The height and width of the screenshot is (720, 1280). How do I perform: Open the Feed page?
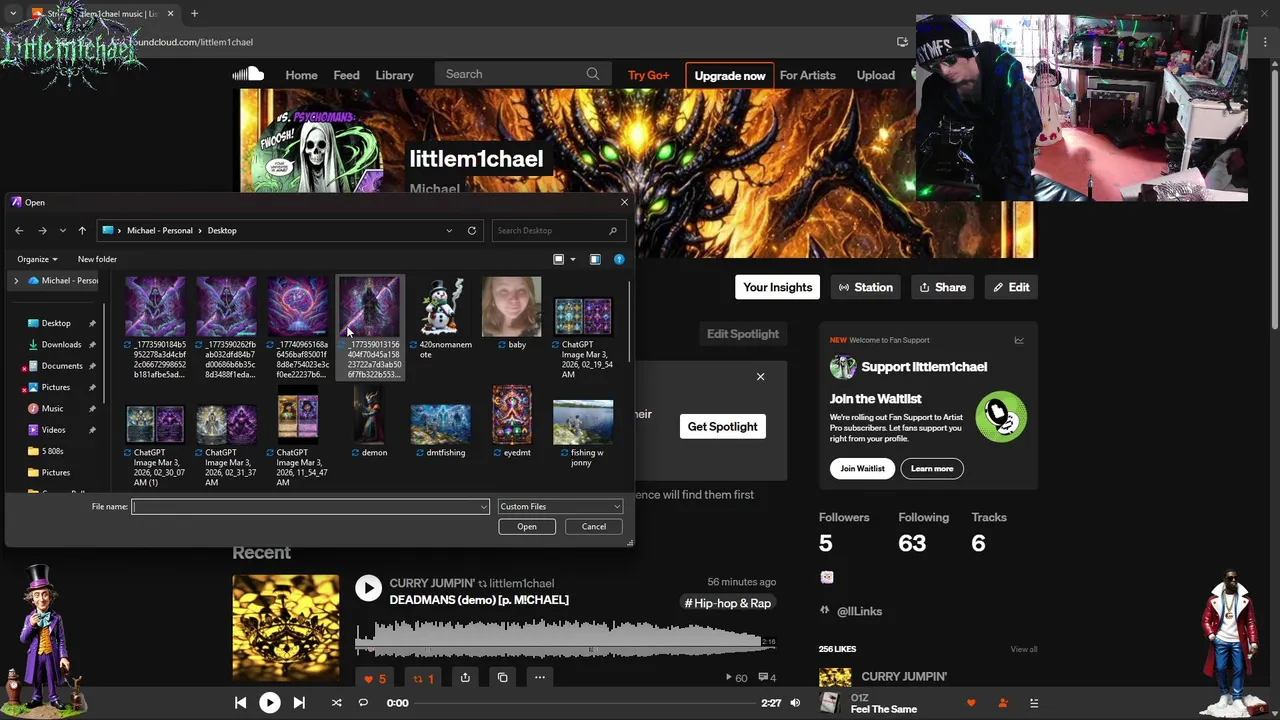coord(346,75)
